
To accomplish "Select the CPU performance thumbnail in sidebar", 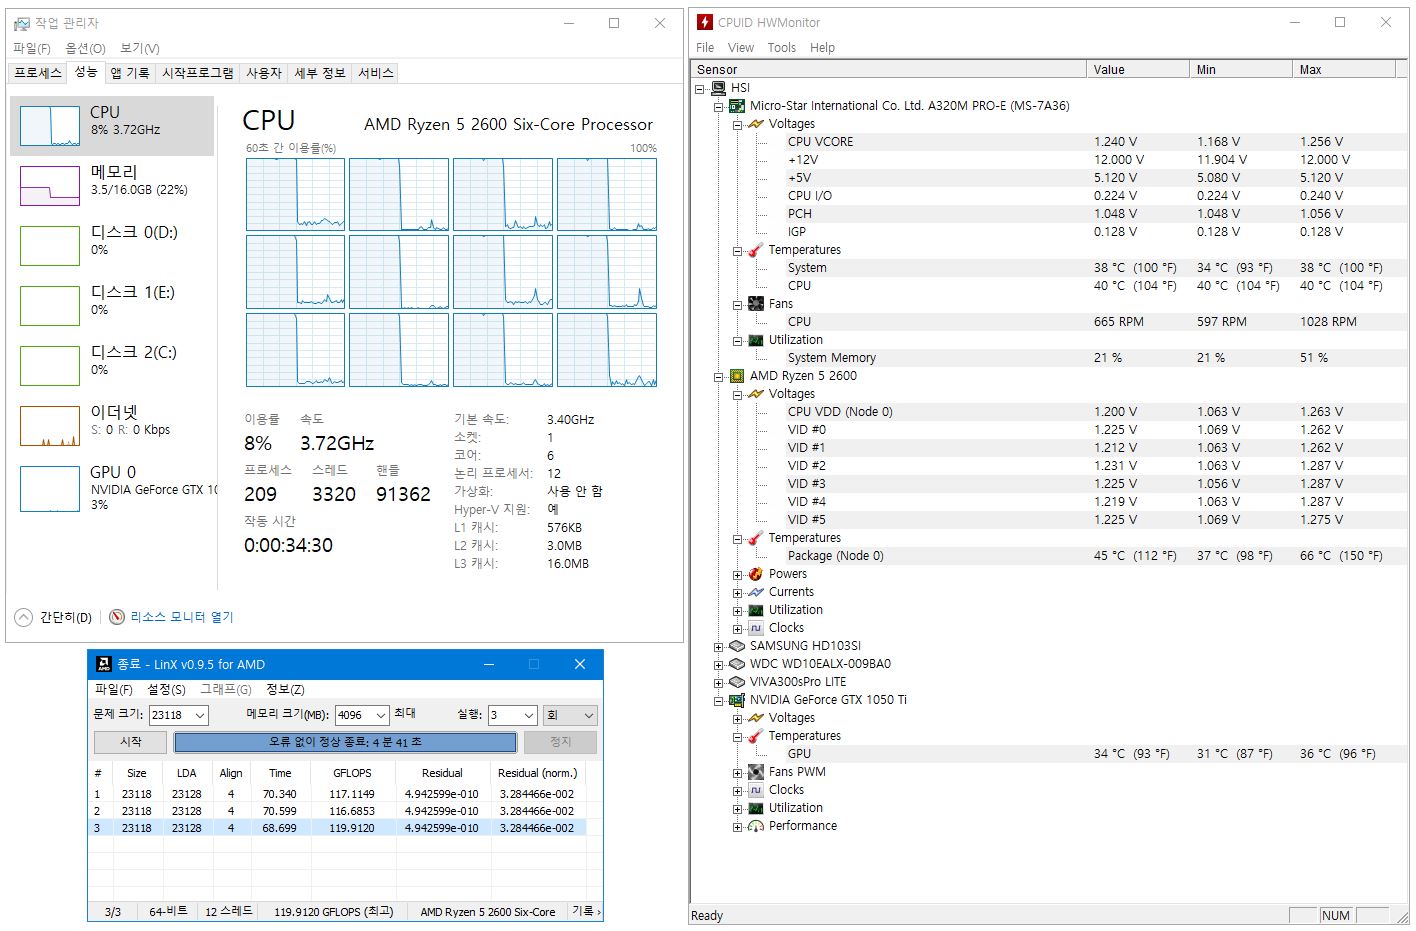I will click(x=112, y=126).
